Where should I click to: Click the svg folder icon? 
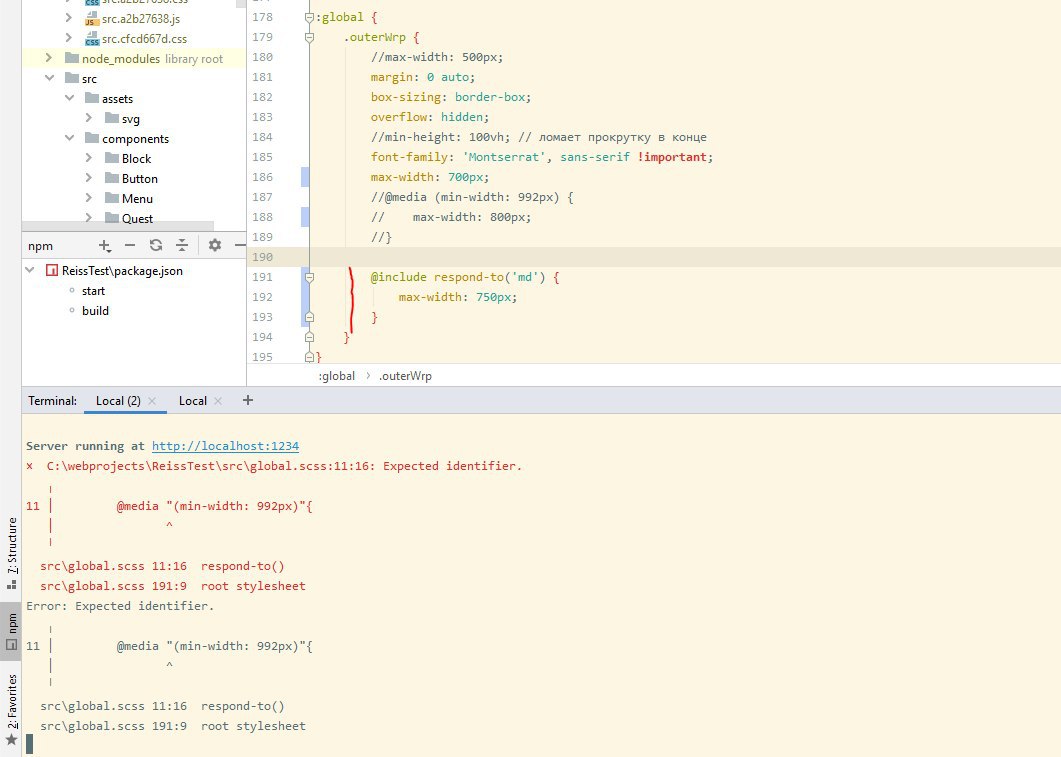coord(112,118)
